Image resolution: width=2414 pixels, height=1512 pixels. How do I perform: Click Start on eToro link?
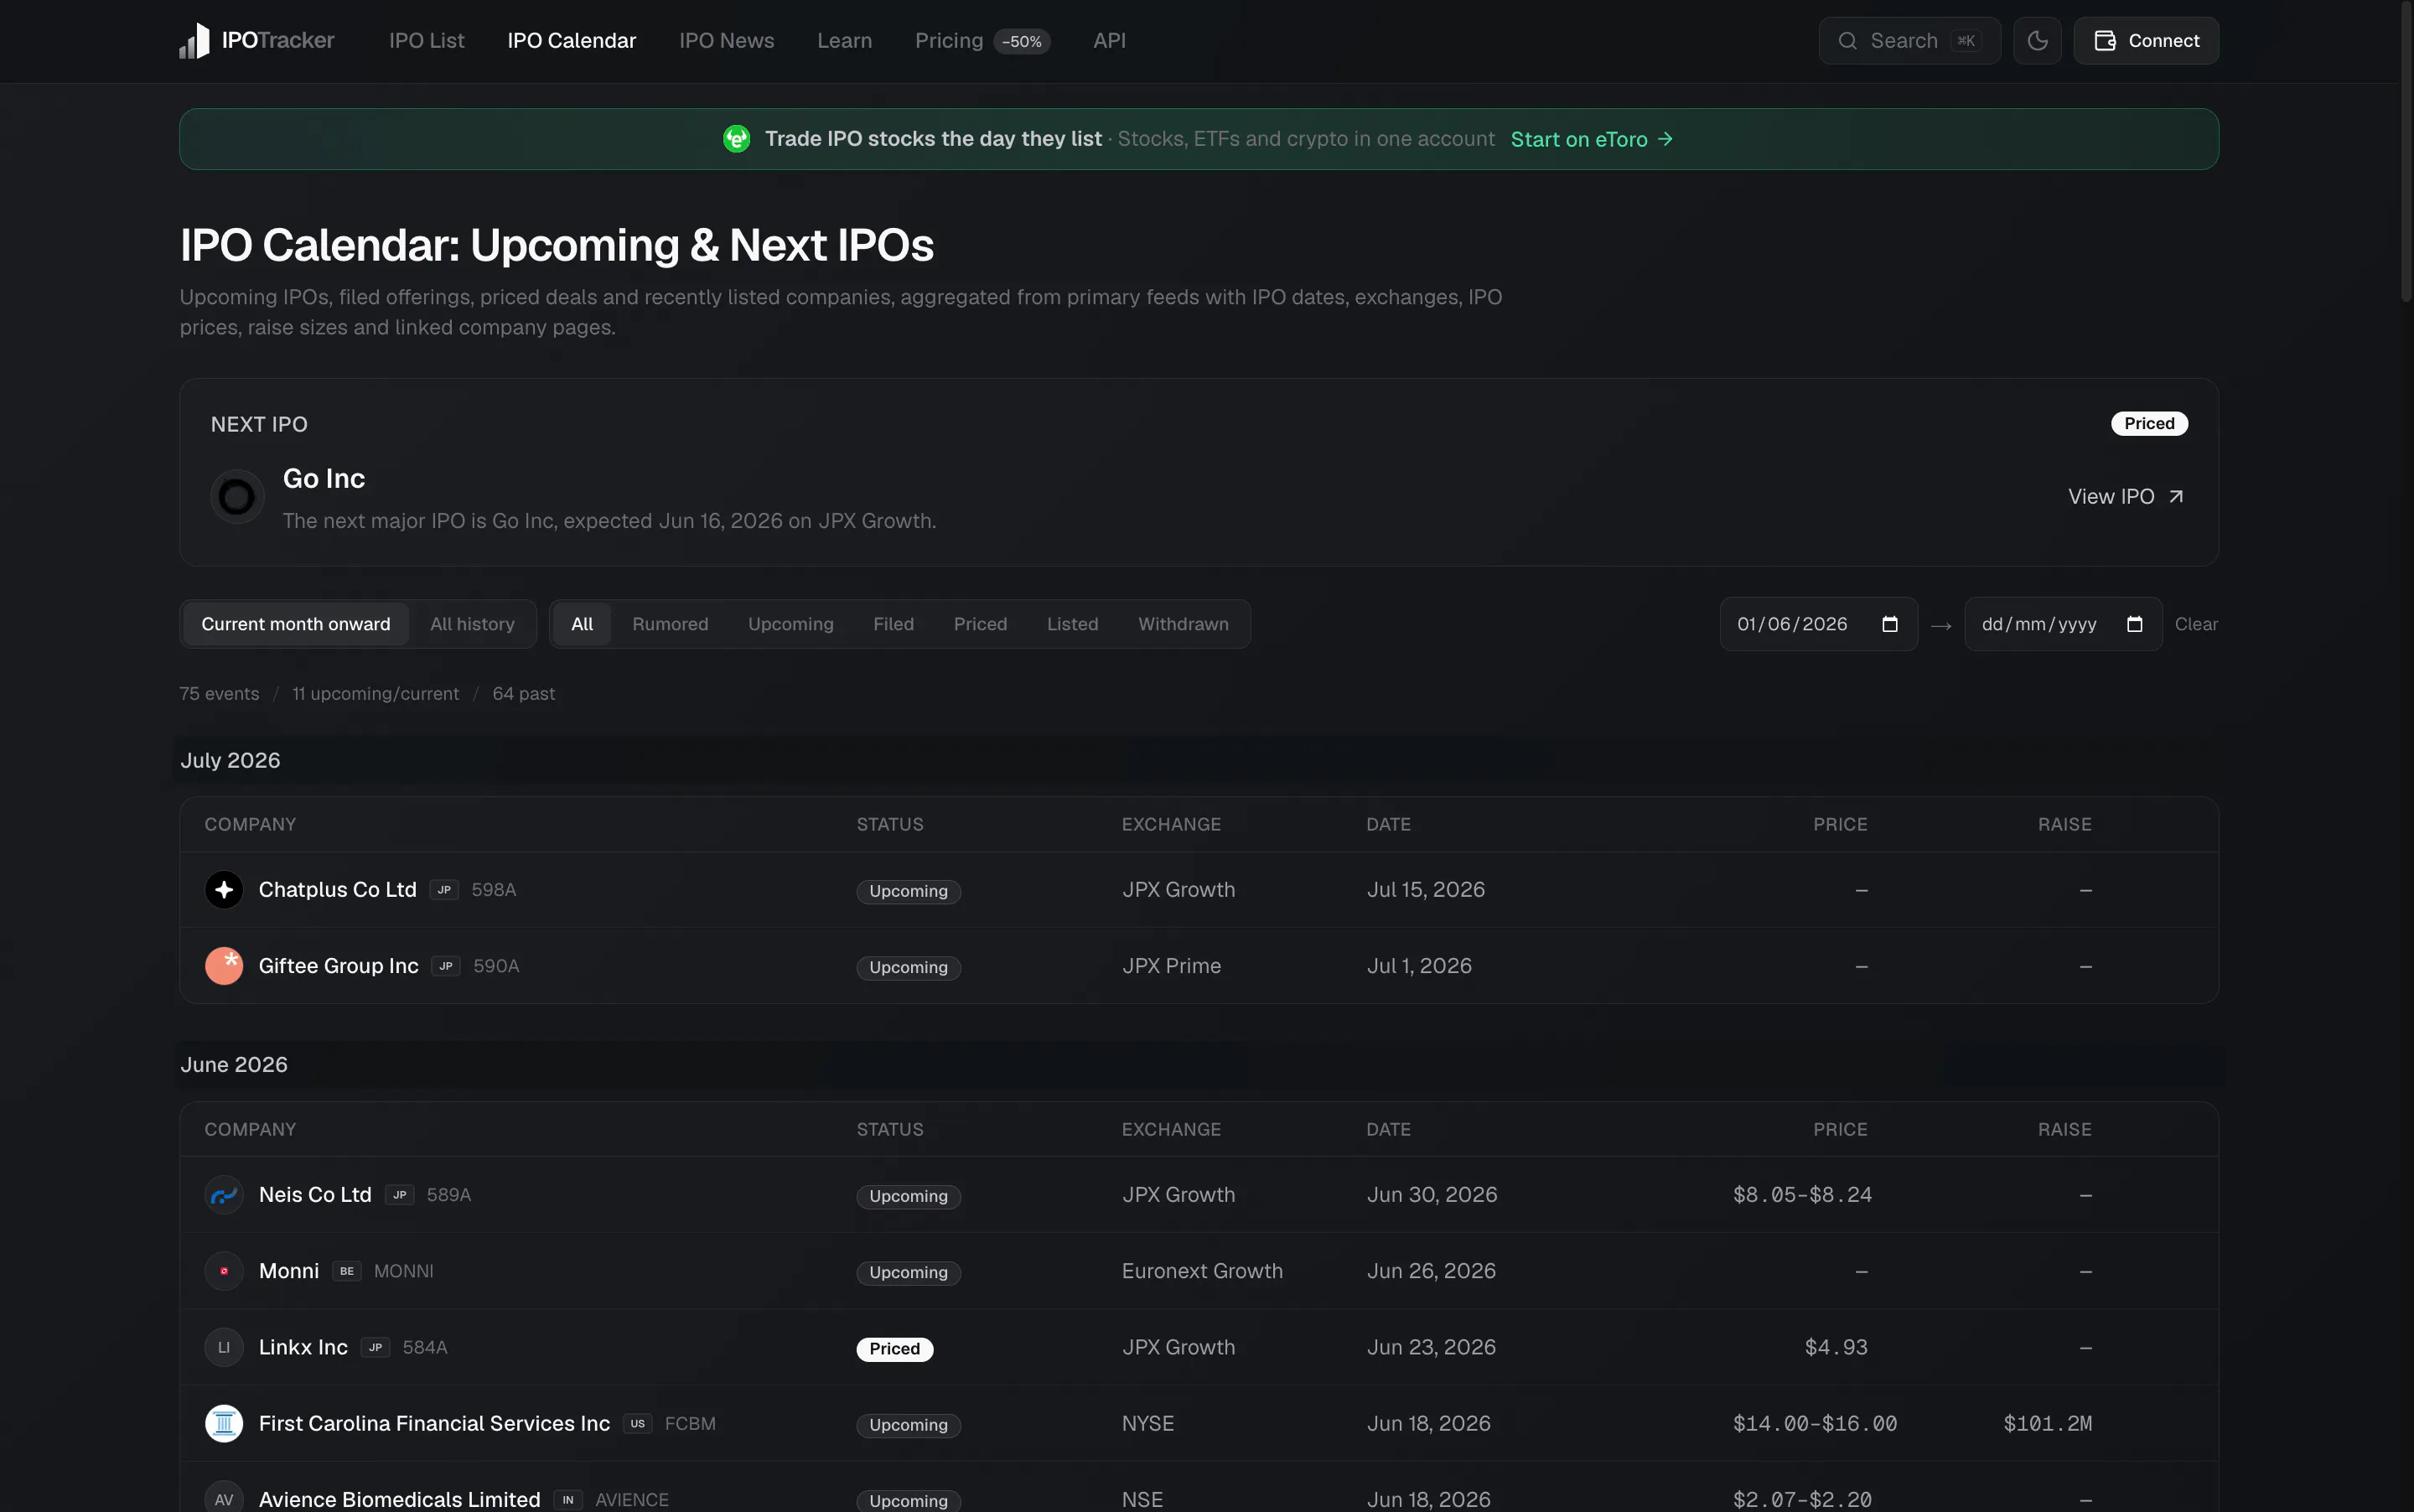(1592, 139)
